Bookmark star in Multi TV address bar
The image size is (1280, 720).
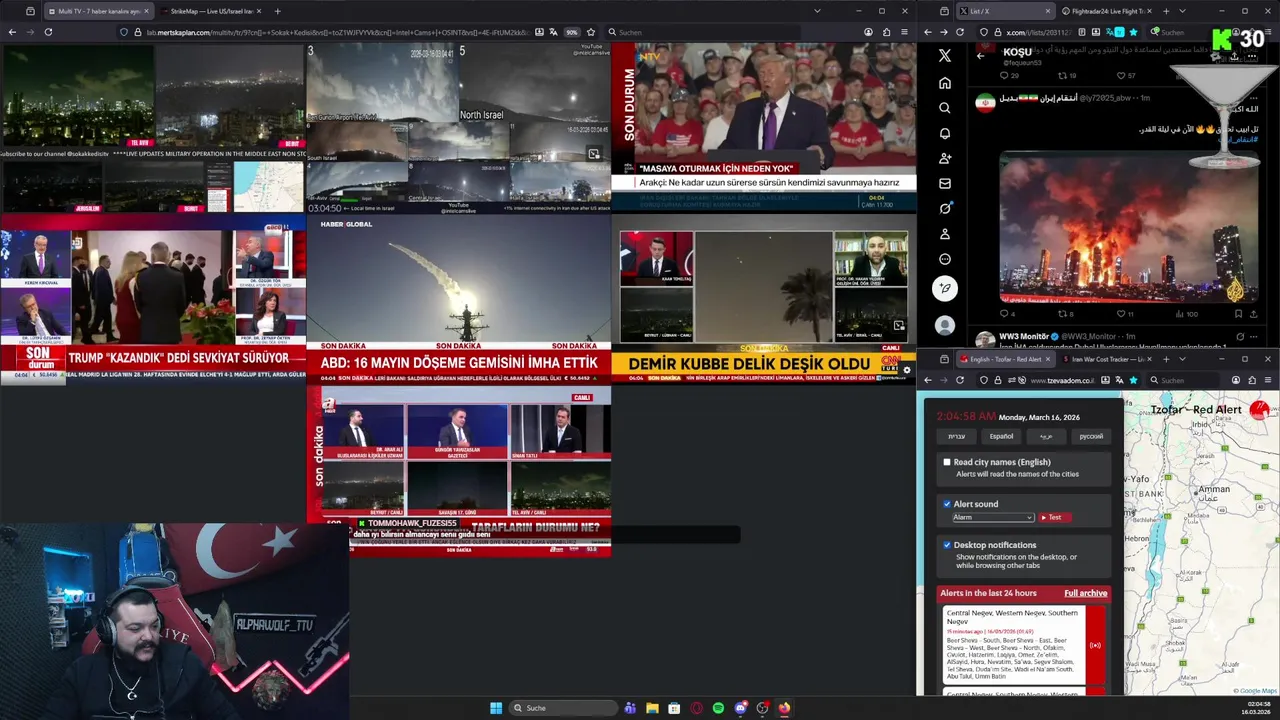591,32
